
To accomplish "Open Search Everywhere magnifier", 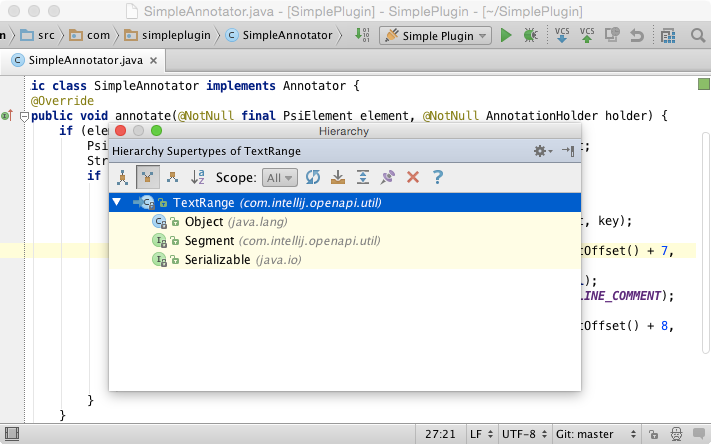I will (x=697, y=35).
